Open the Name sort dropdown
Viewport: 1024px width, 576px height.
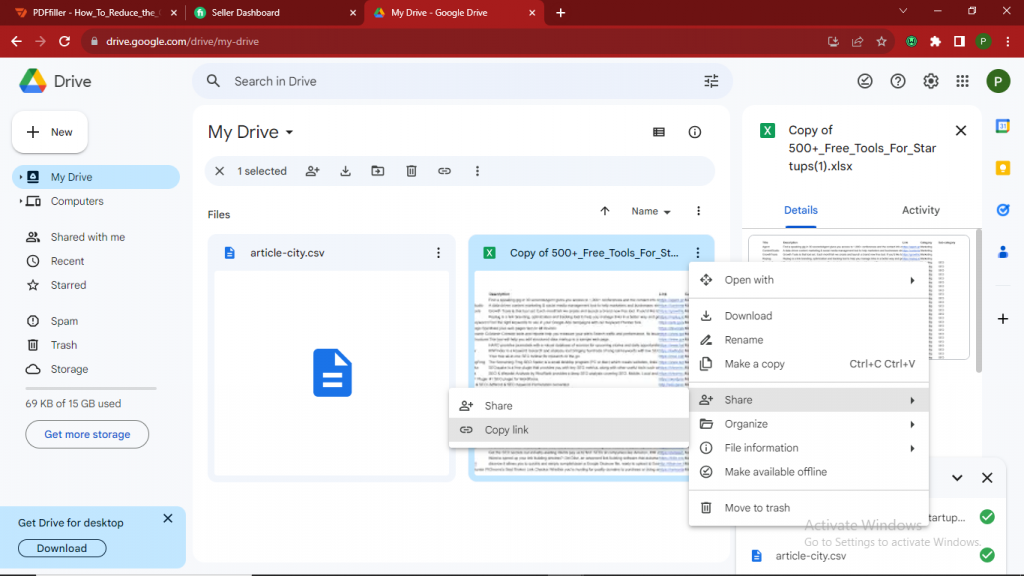(x=648, y=211)
